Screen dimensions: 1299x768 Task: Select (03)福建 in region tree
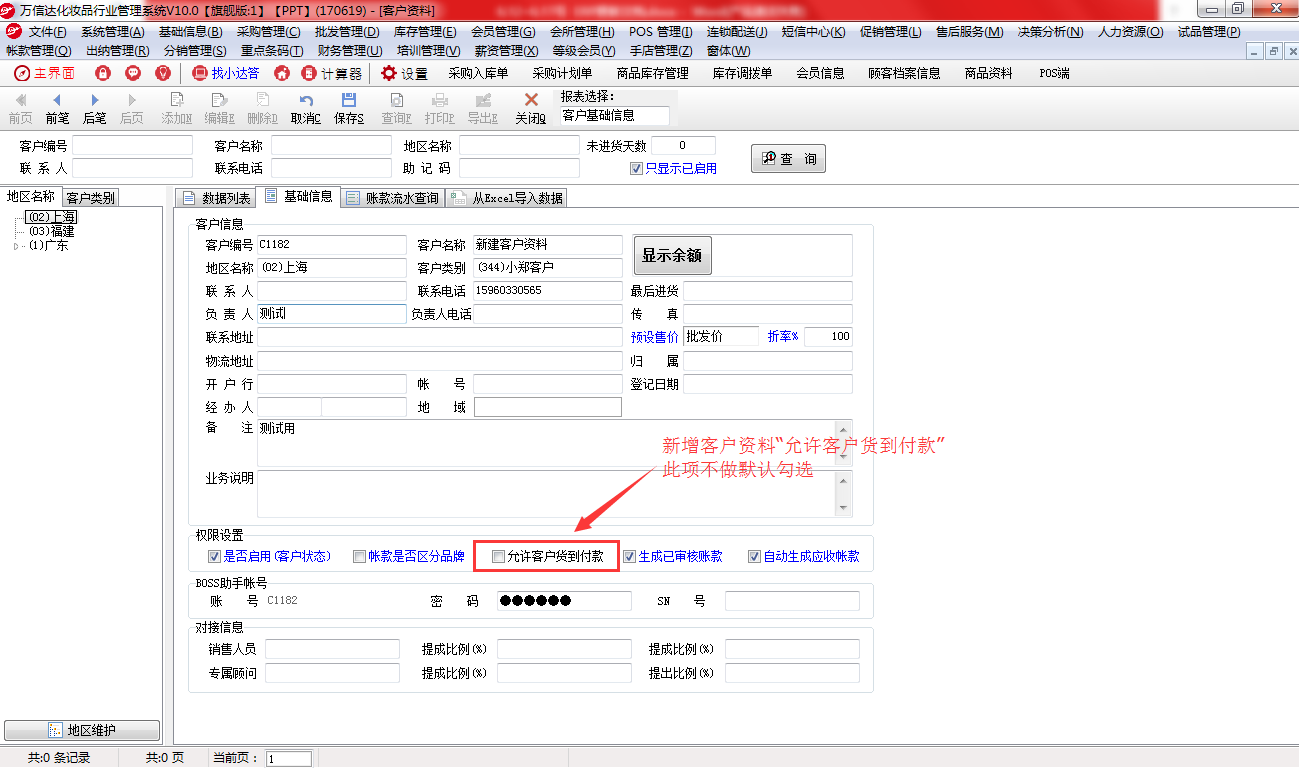tap(52, 231)
